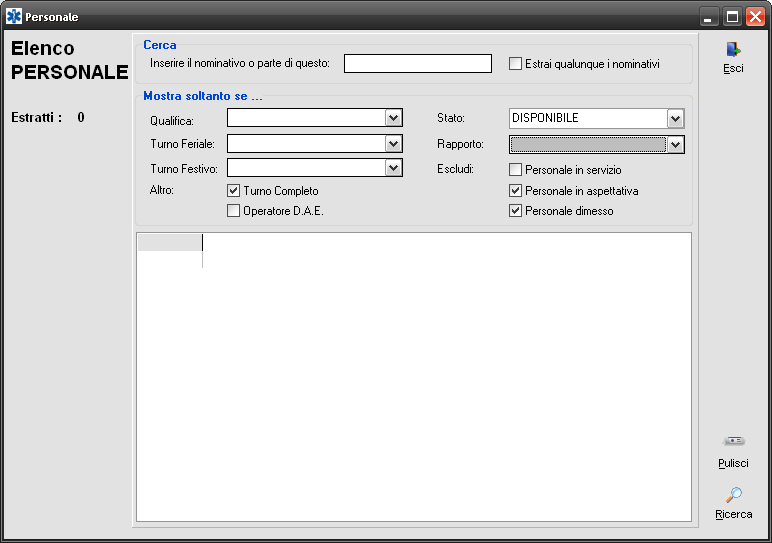Disable the Personale dimesso checkbox

(516, 211)
